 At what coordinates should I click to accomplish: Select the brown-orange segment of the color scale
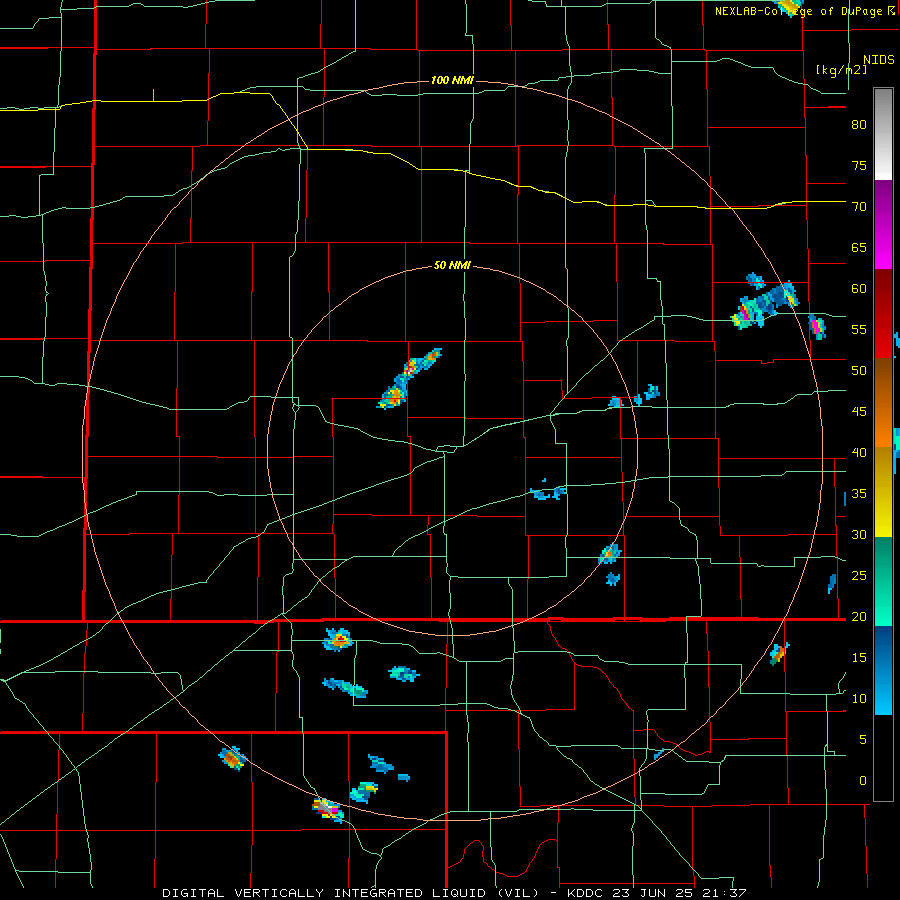pos(883,402)
